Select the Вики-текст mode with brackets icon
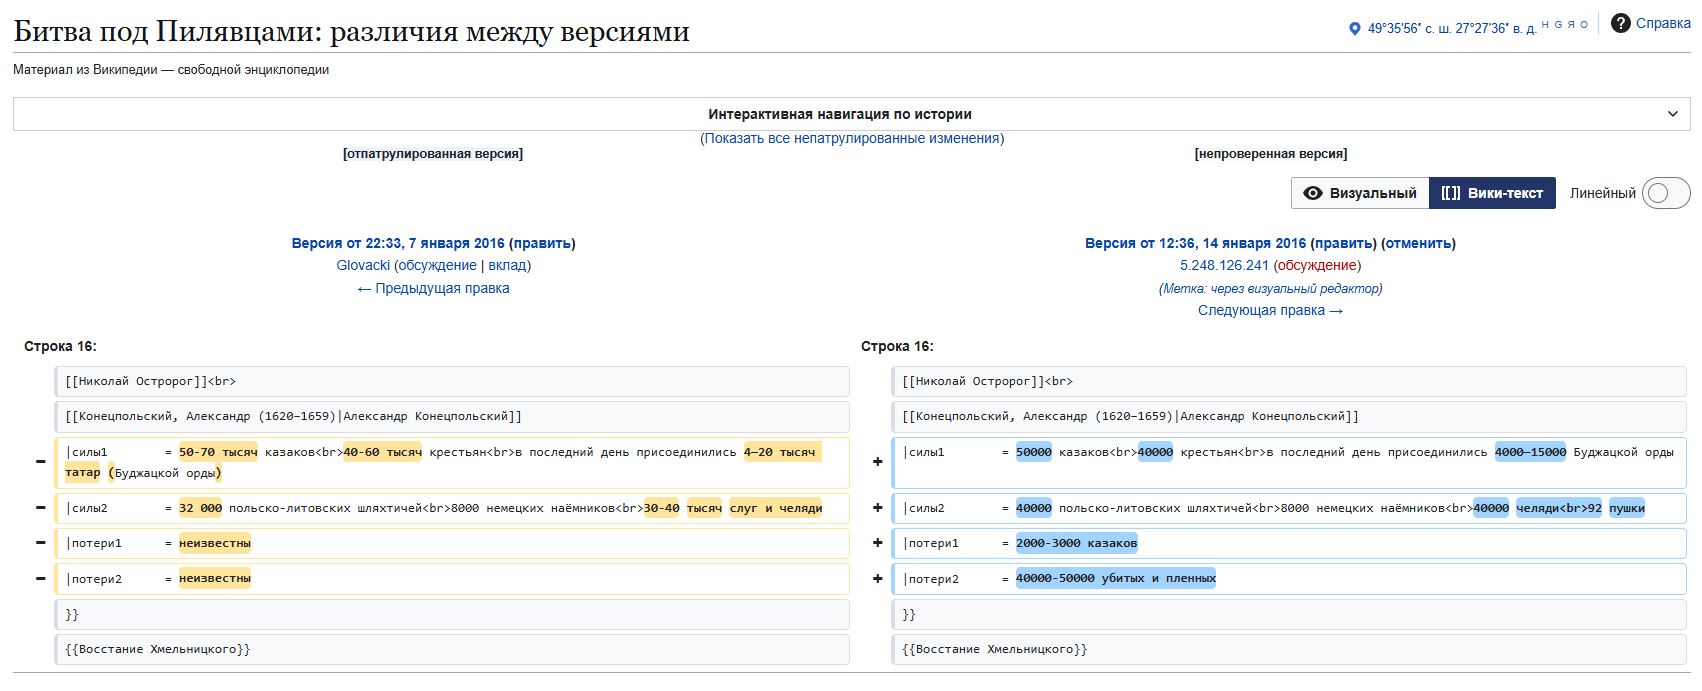Image resolution: width=1702 pixels, height=691 pixels. pyautogui.click(x=1492, y=193)
